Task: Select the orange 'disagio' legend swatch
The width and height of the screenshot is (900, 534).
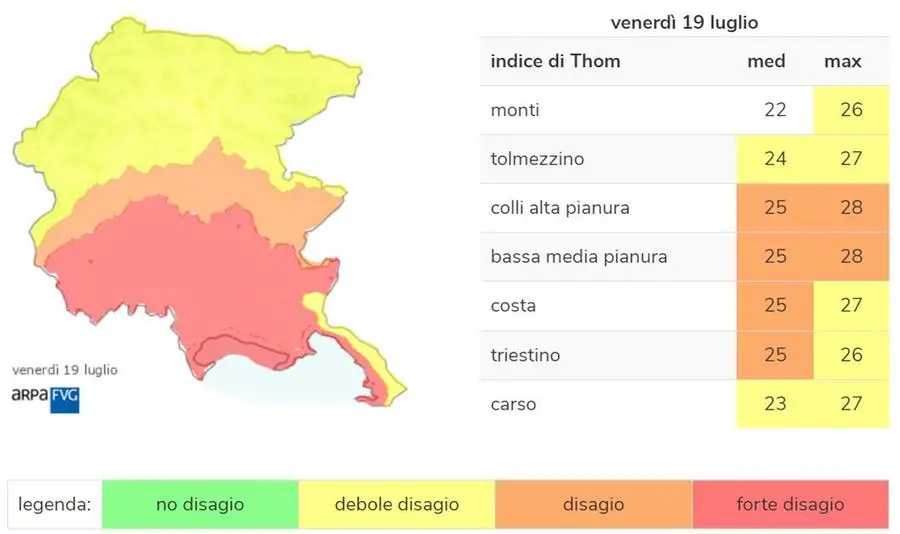Action: 593,504
